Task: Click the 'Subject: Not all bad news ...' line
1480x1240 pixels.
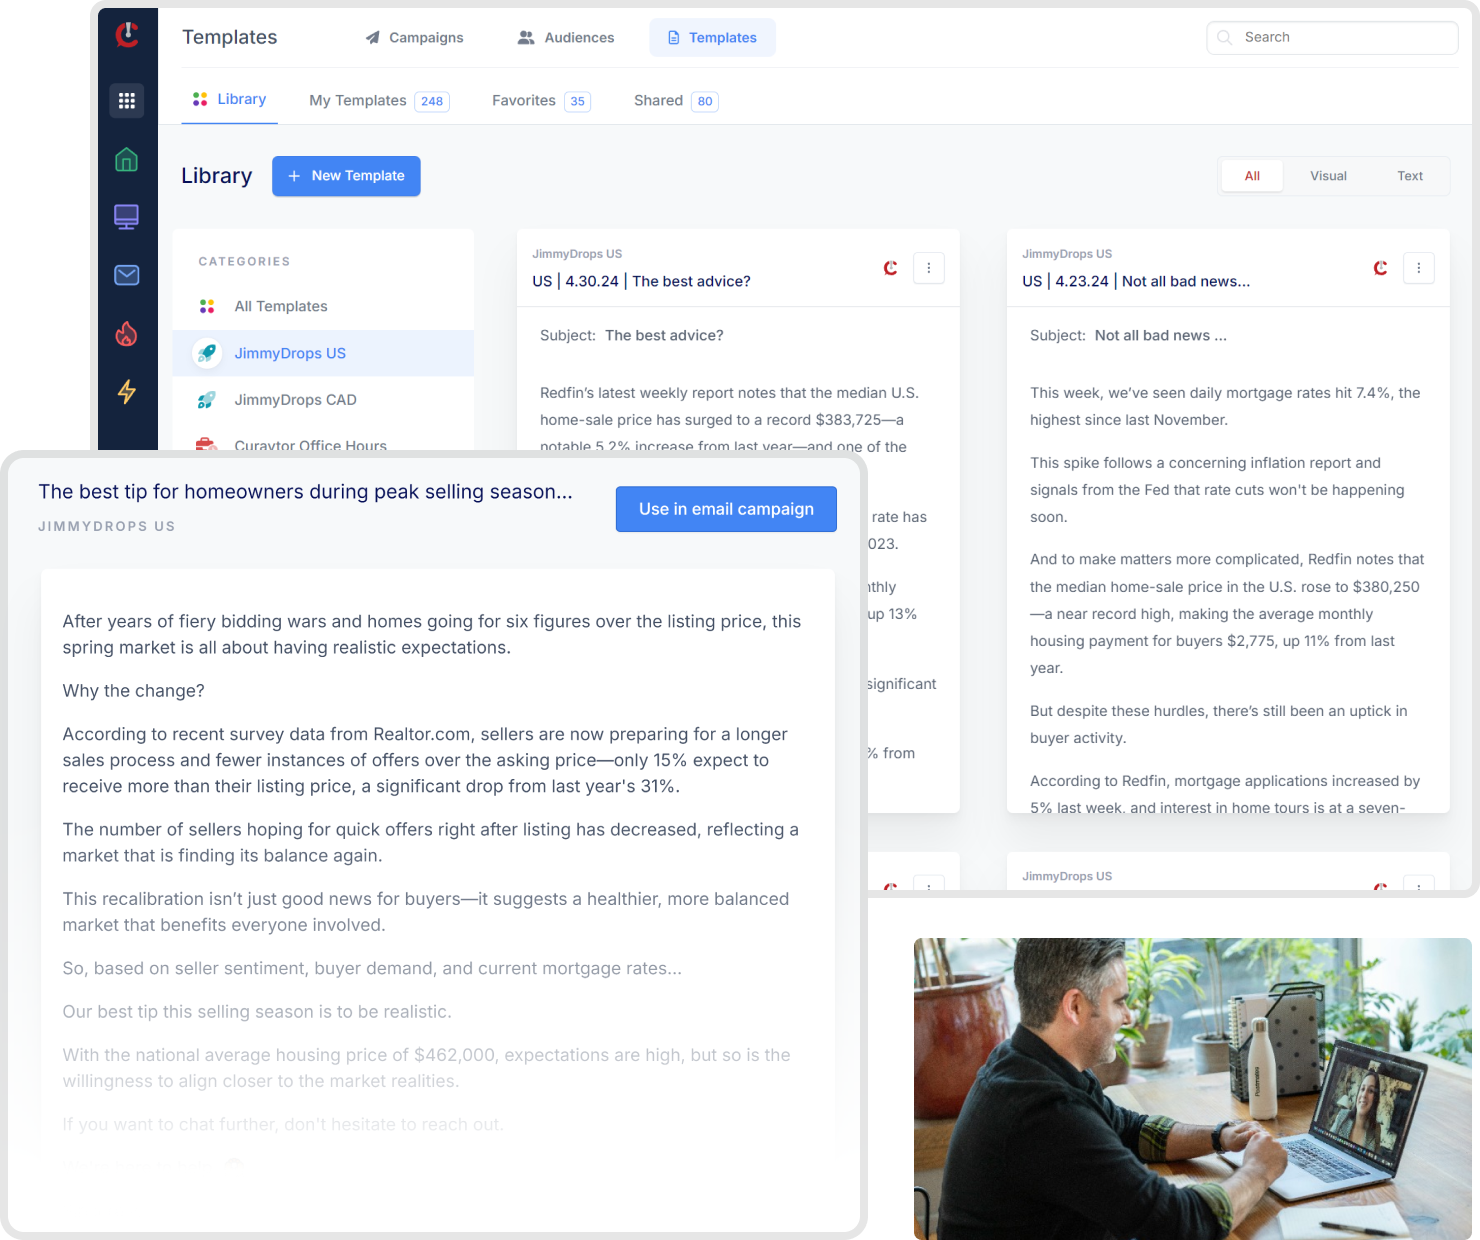Action: [x=1128, y=336]
